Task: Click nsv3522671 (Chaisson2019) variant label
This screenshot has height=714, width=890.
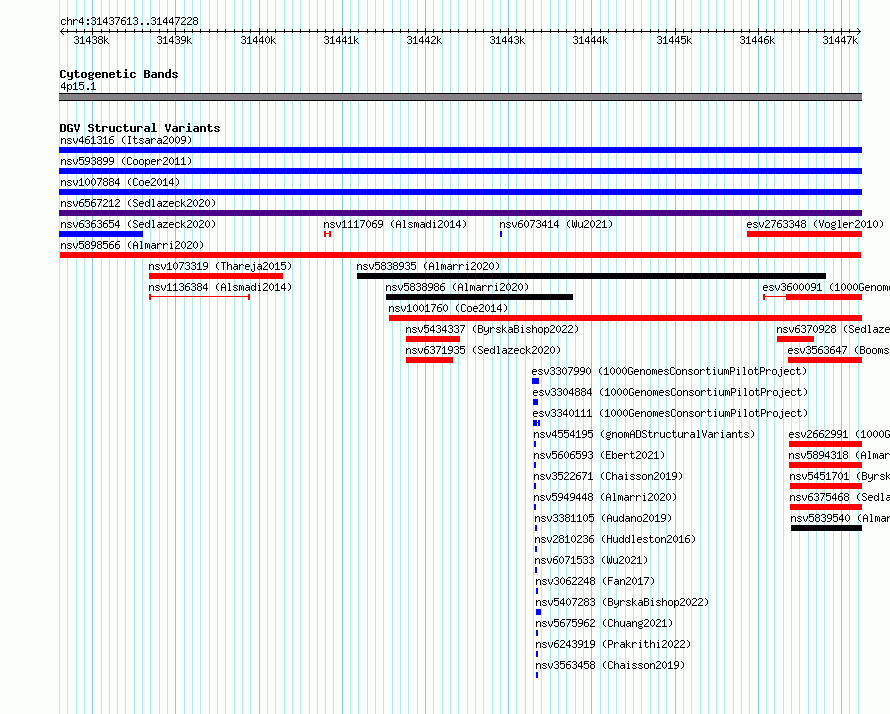Action: [x=608, y=476]
